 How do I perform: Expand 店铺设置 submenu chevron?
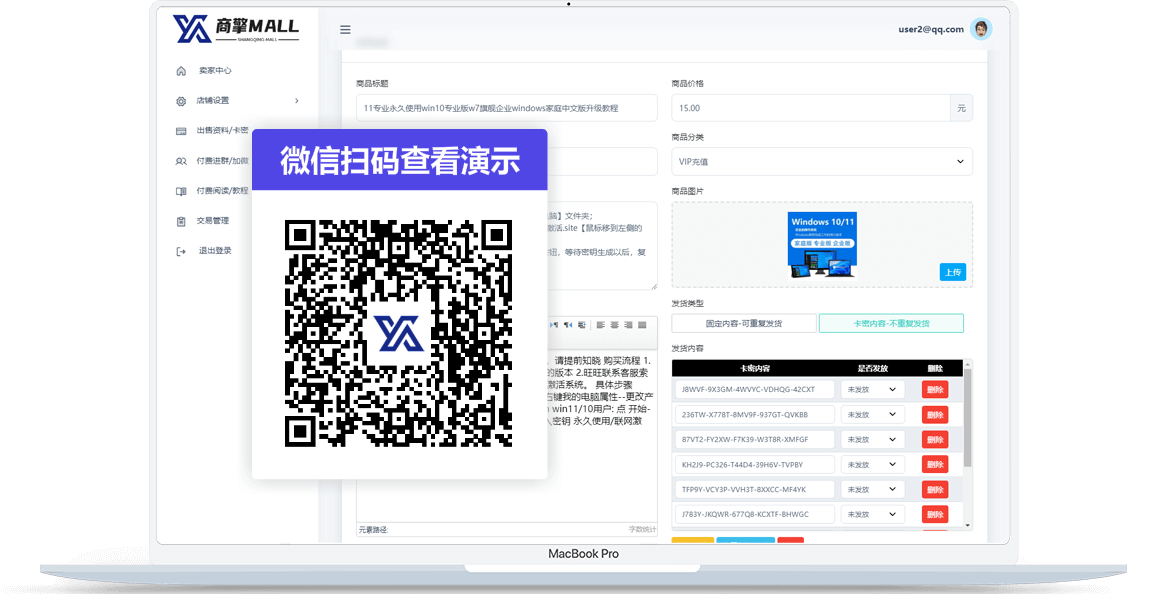point(297,100)
